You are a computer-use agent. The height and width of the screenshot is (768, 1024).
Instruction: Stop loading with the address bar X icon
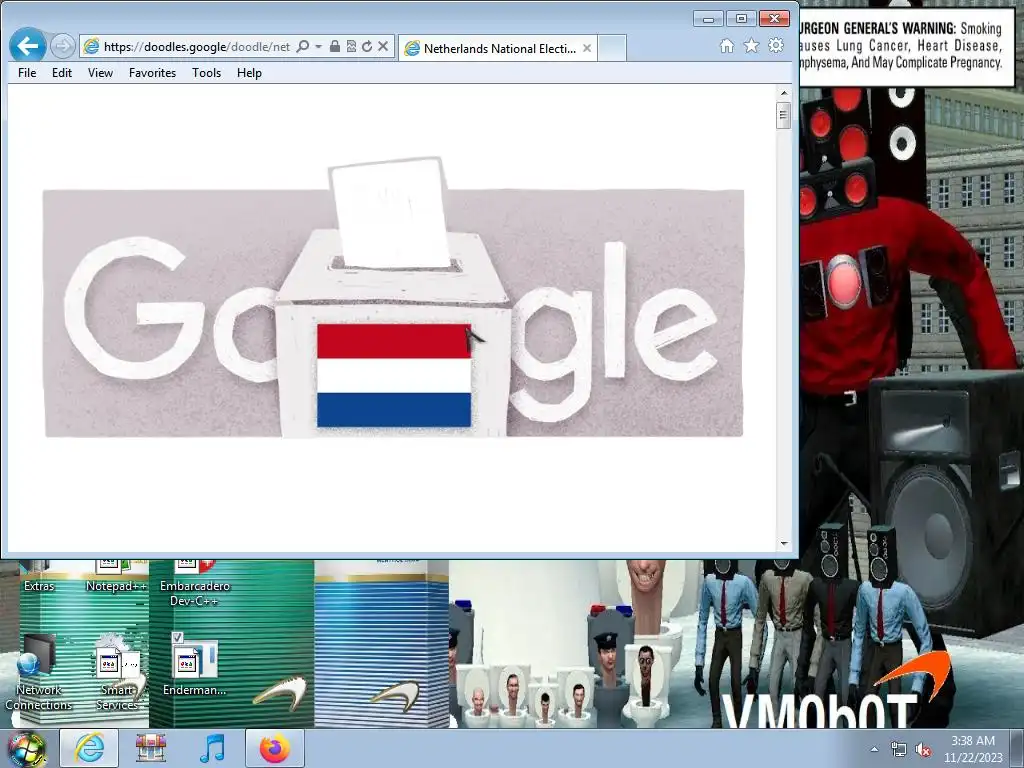coord(383,46)
